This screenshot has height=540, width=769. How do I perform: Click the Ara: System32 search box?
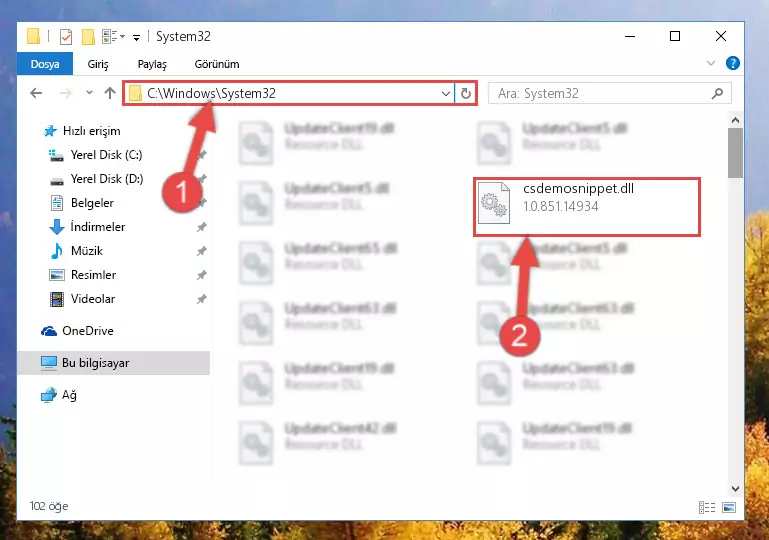(610, 93)
